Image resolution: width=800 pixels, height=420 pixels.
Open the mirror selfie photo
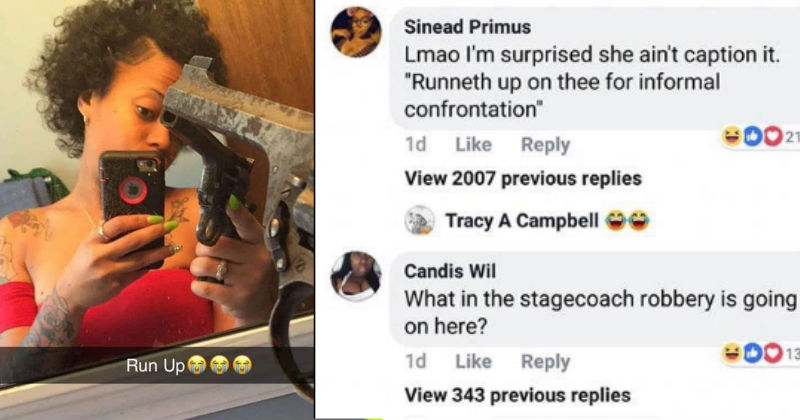(x=157, y=210)
